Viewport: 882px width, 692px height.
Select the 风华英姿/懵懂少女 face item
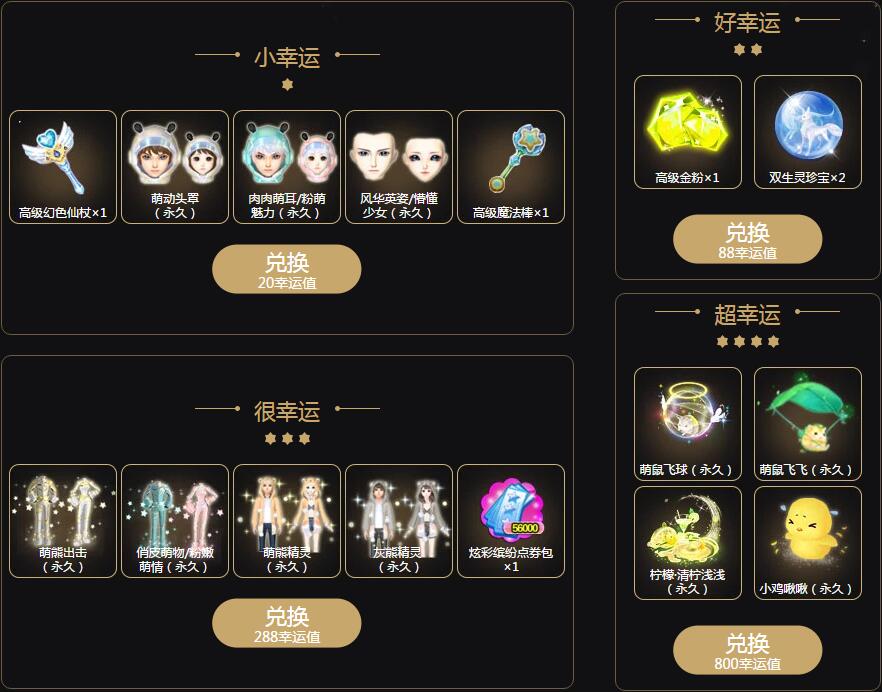(x=399, y=167)
